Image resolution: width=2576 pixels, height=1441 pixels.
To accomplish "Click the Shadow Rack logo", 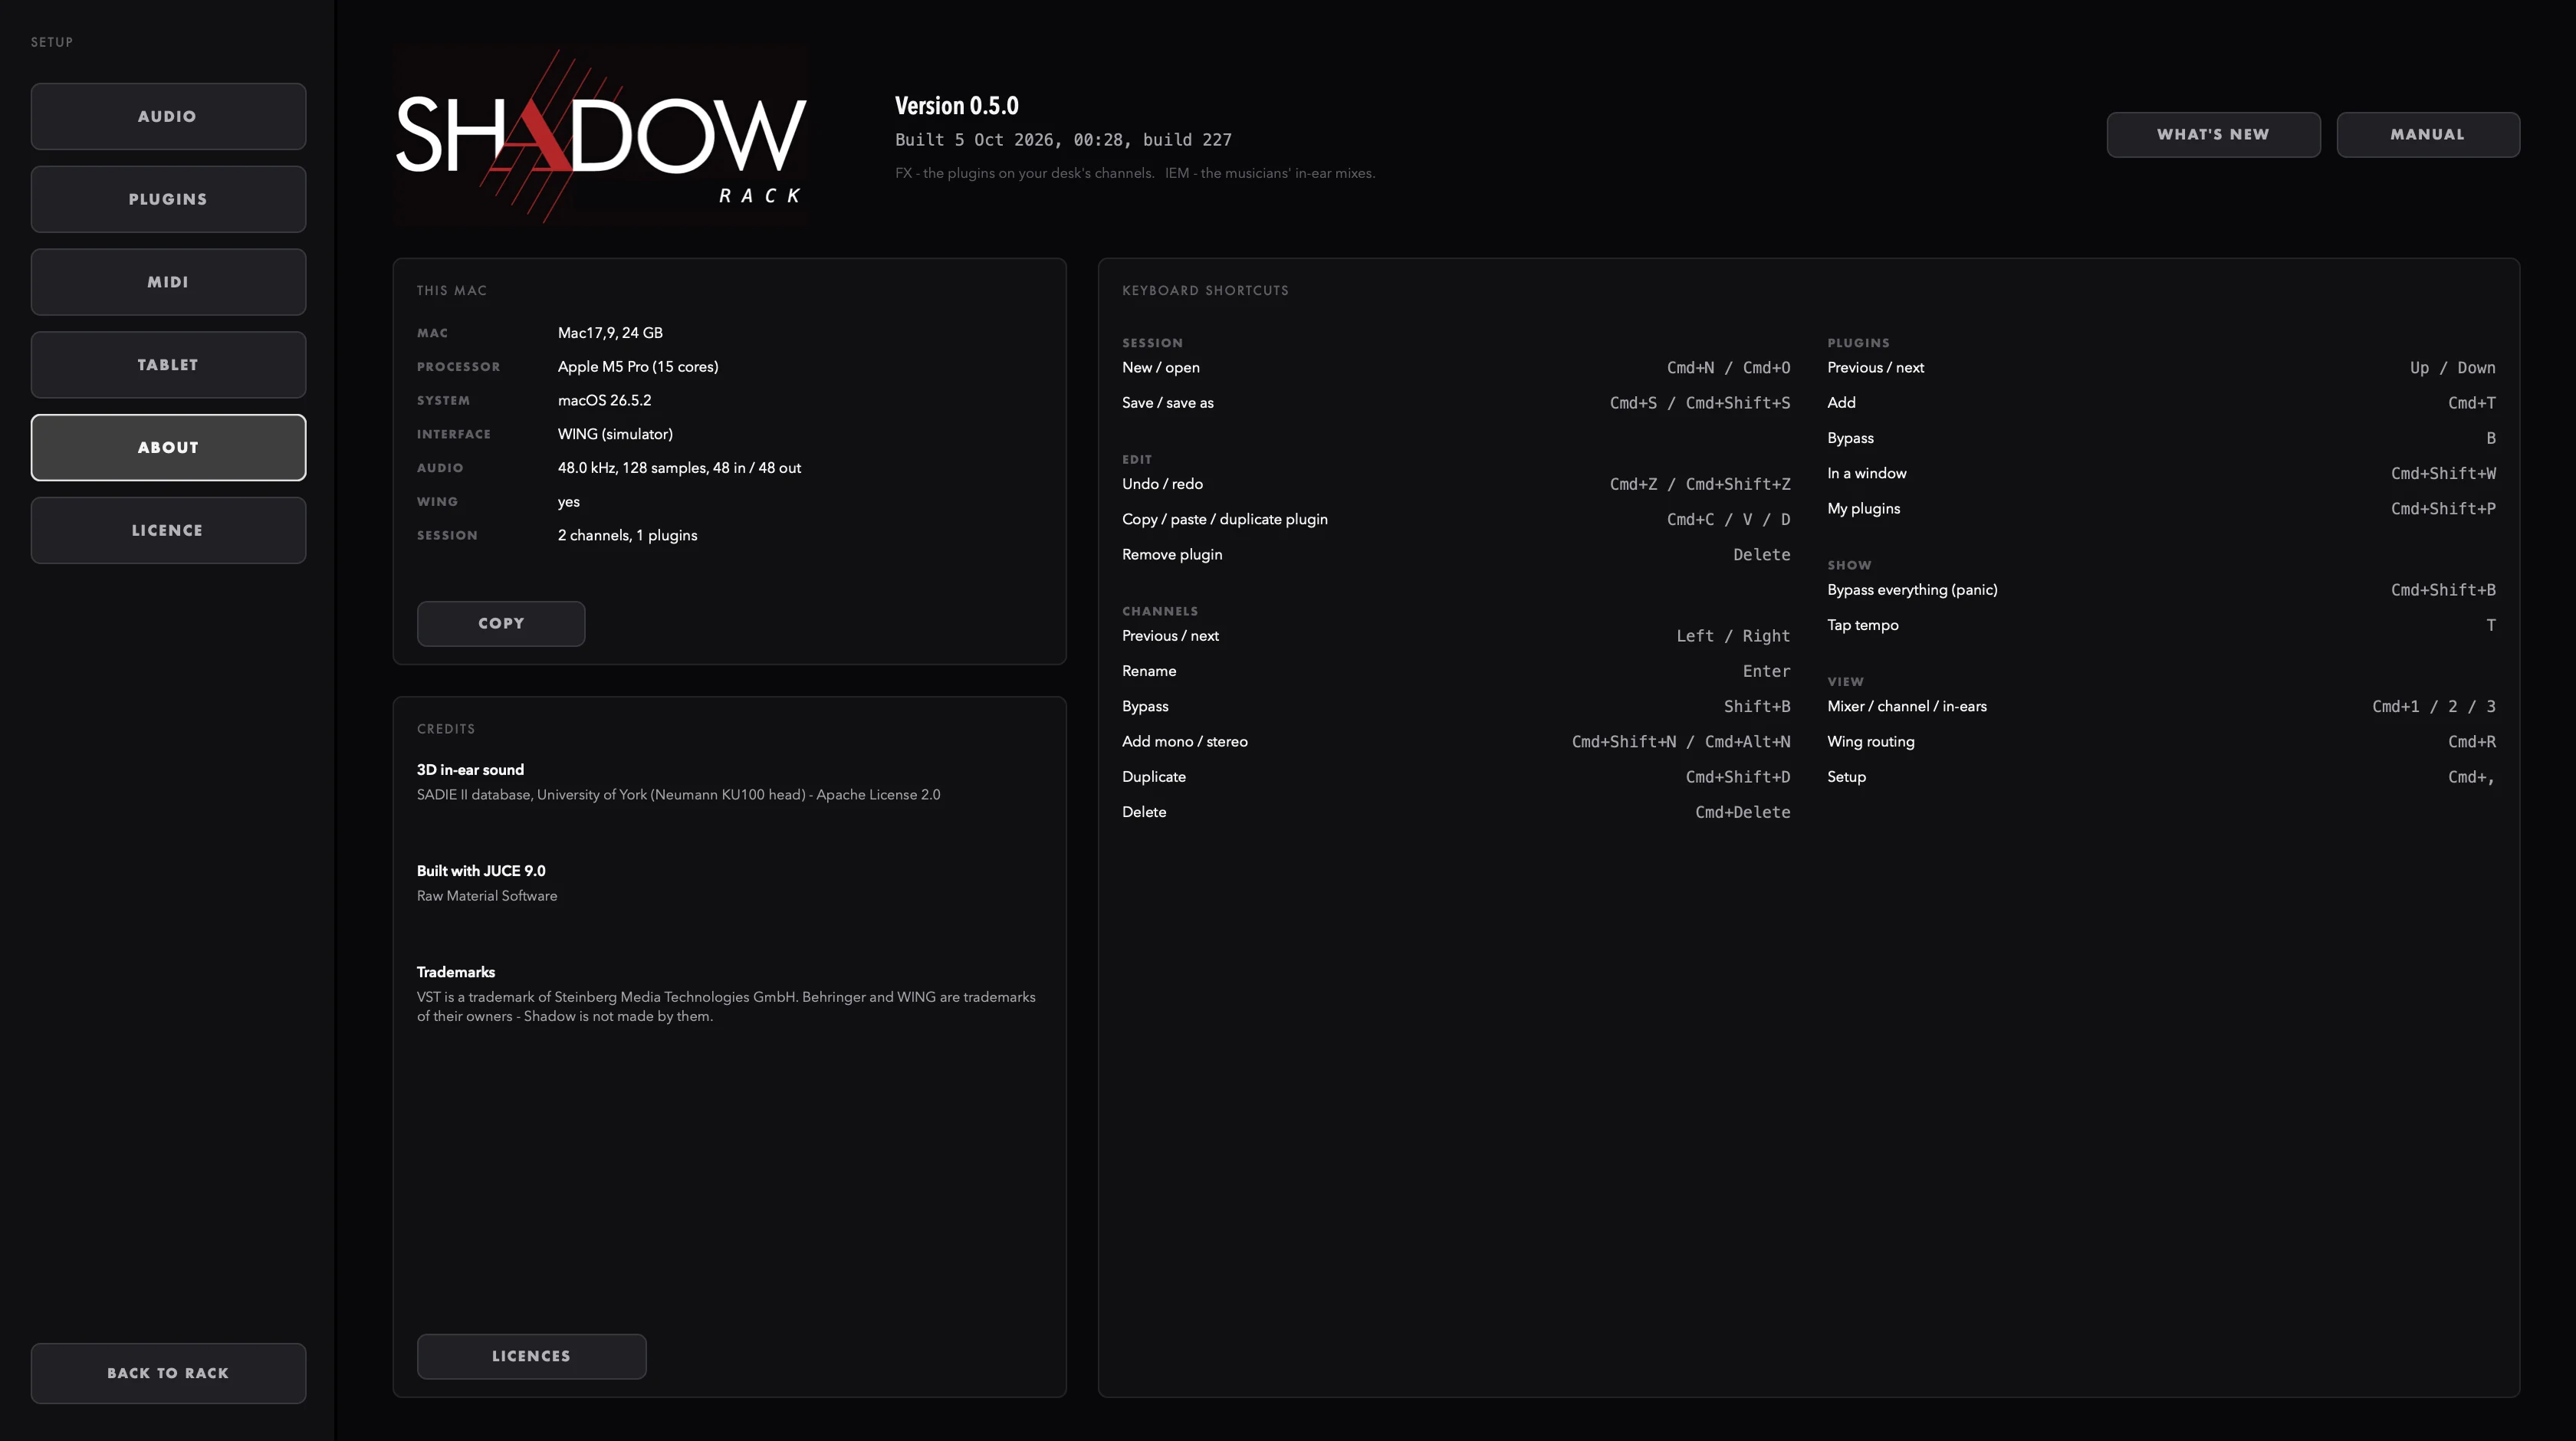I will pyautogui.click(x=600, y=135).
